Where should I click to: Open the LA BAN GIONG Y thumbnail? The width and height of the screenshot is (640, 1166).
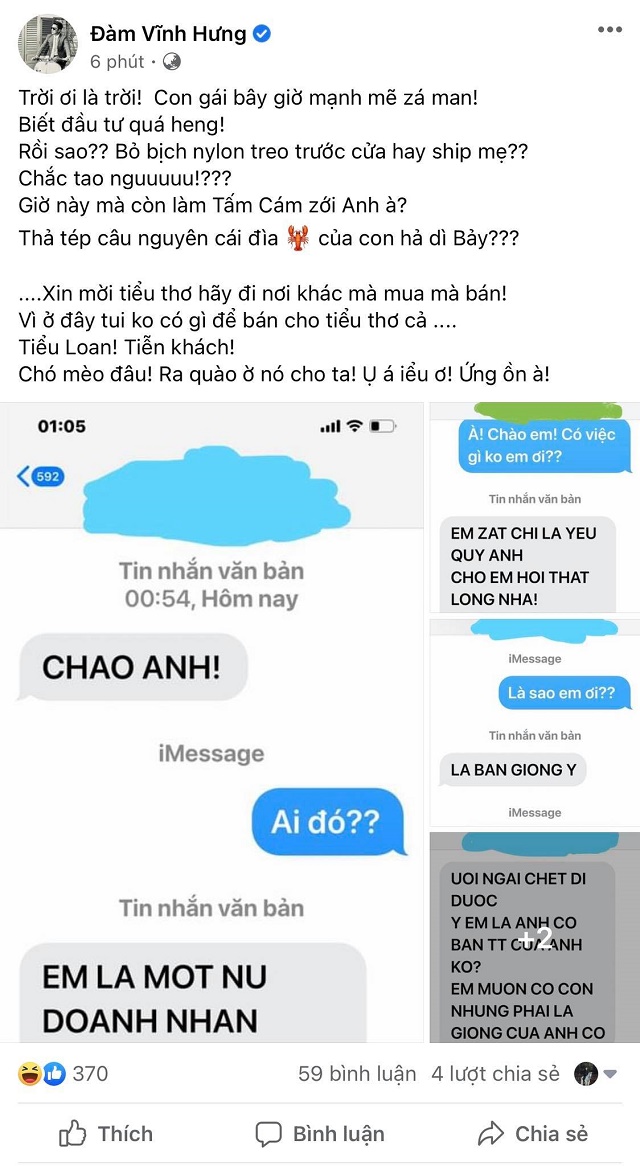534,722
